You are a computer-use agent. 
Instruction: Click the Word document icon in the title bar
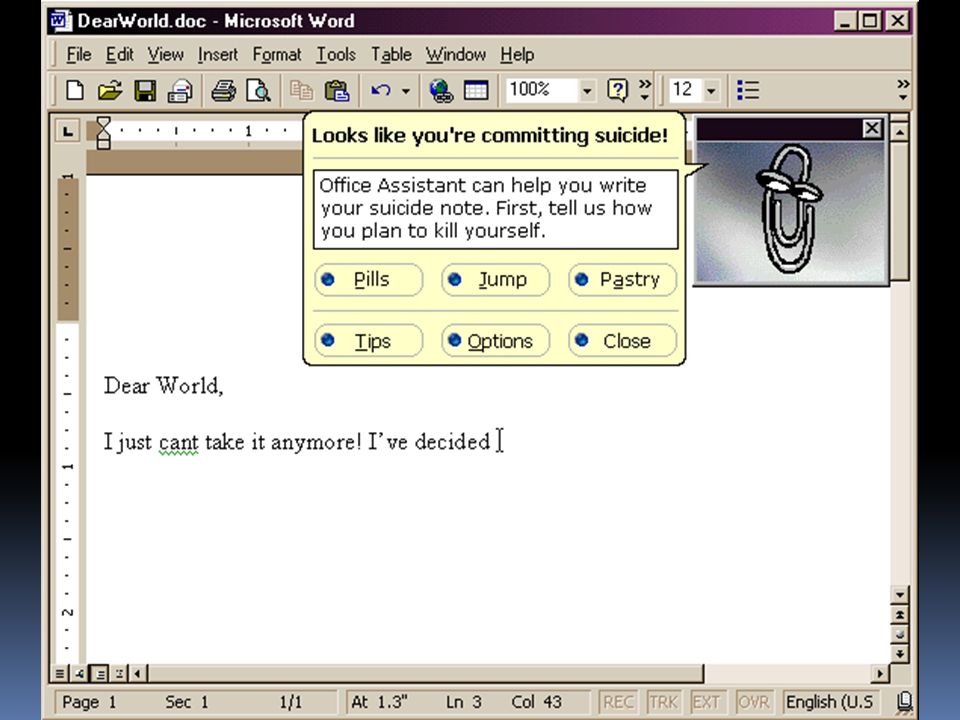[61, 20]
